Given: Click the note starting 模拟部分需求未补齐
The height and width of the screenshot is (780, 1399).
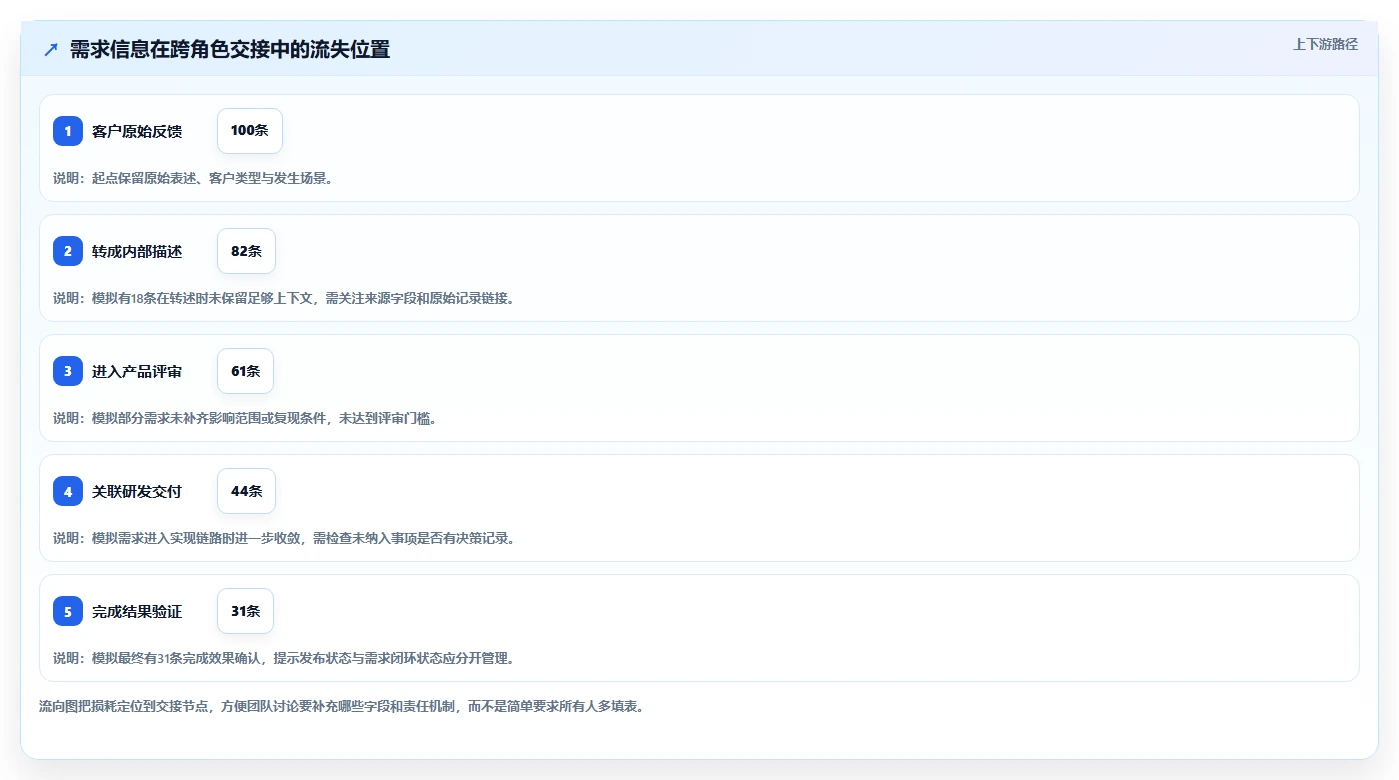Looking at the screenshot, I should click(245, 418).
